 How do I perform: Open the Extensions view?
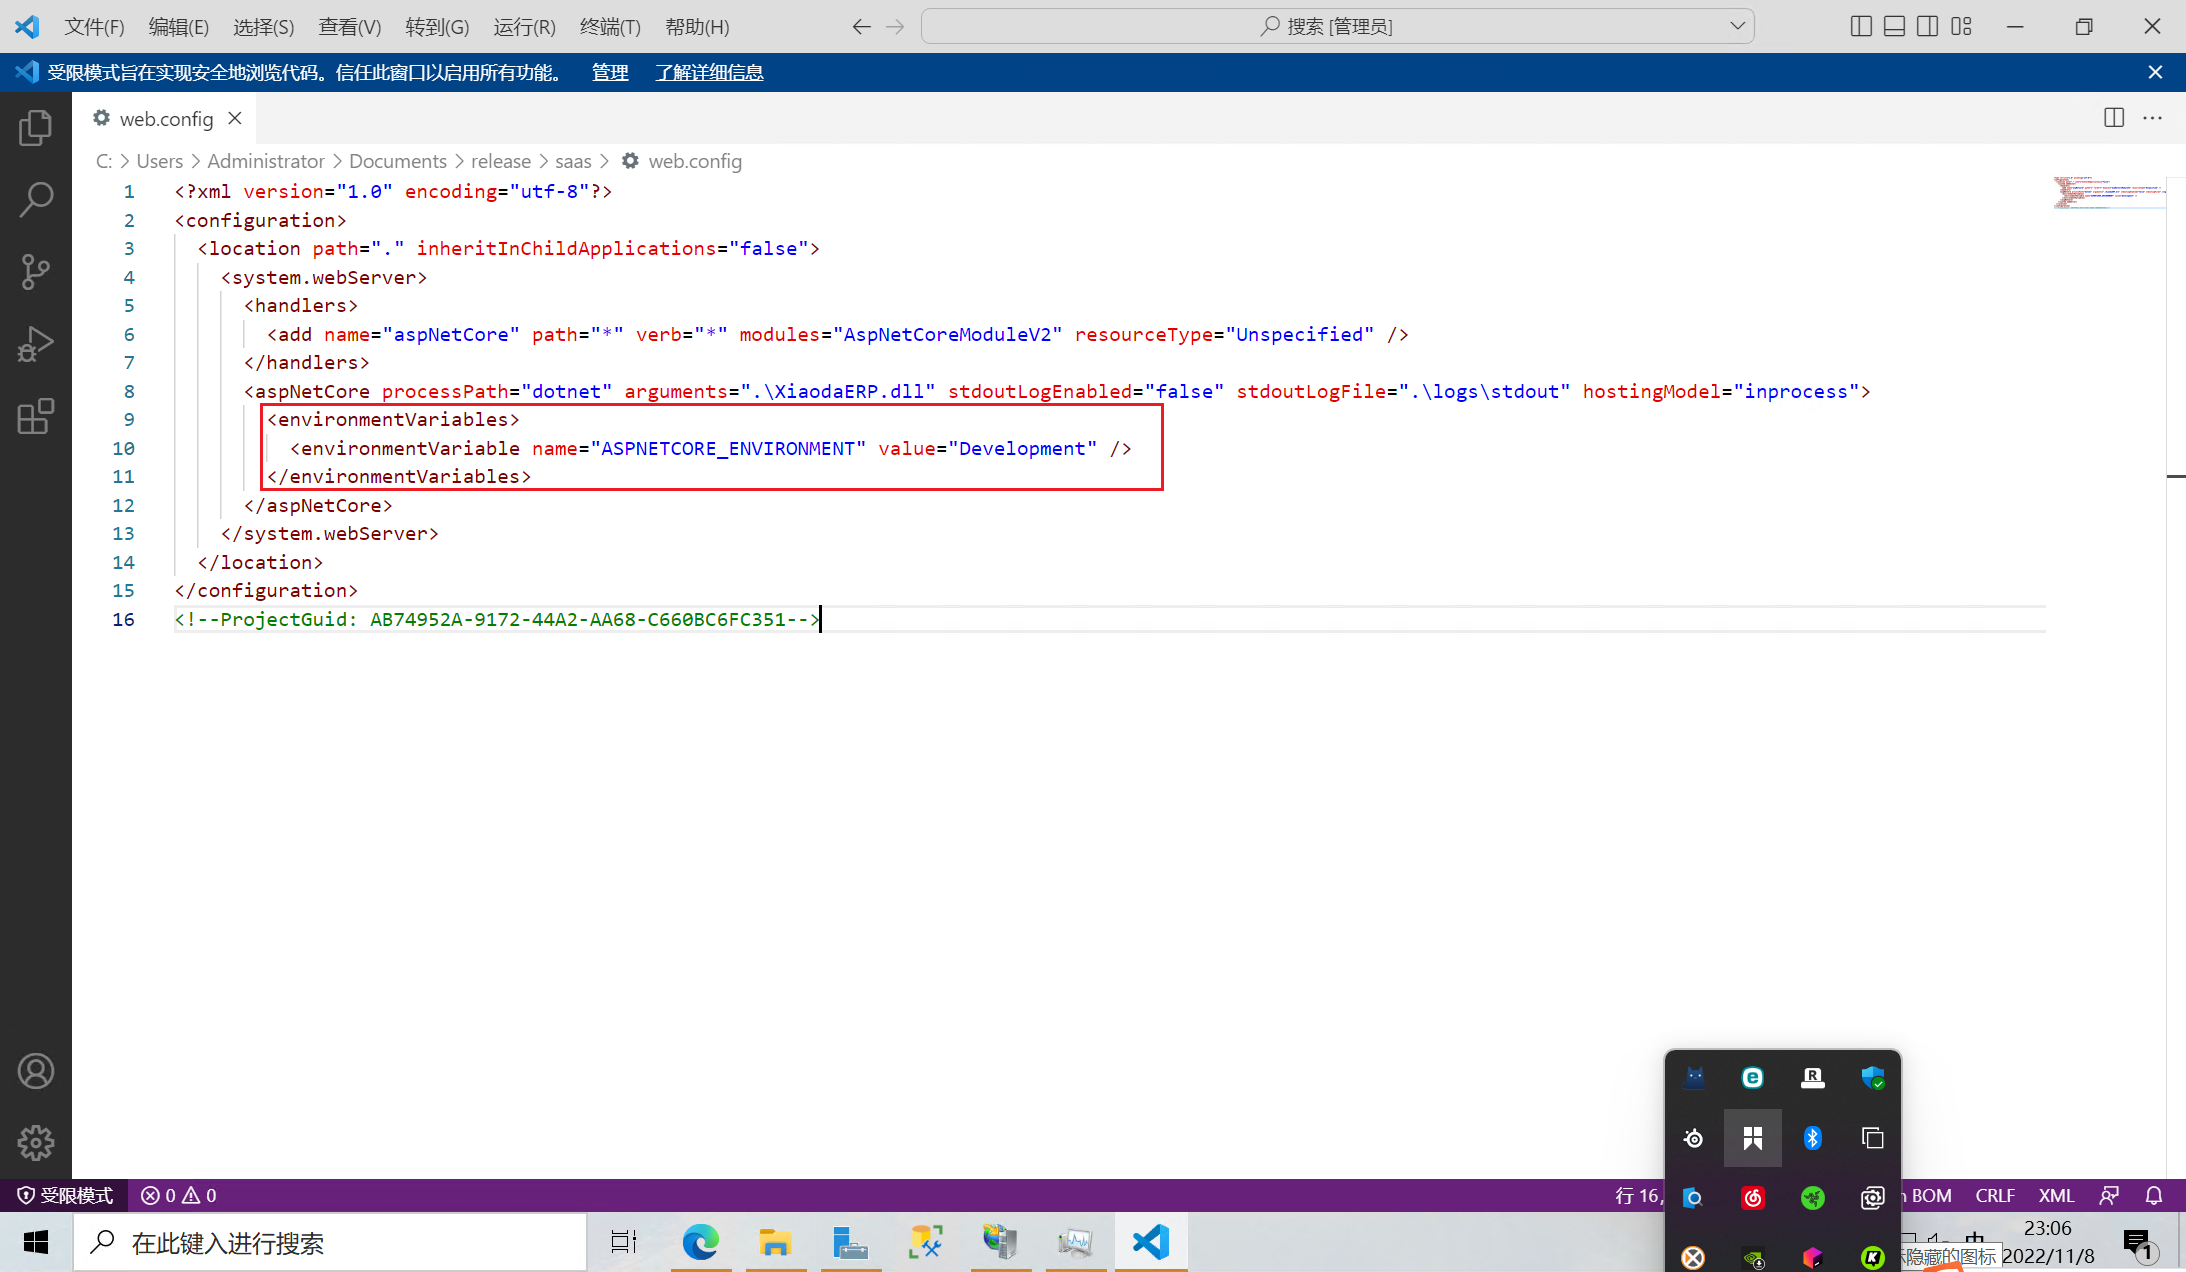coord(36,416)
